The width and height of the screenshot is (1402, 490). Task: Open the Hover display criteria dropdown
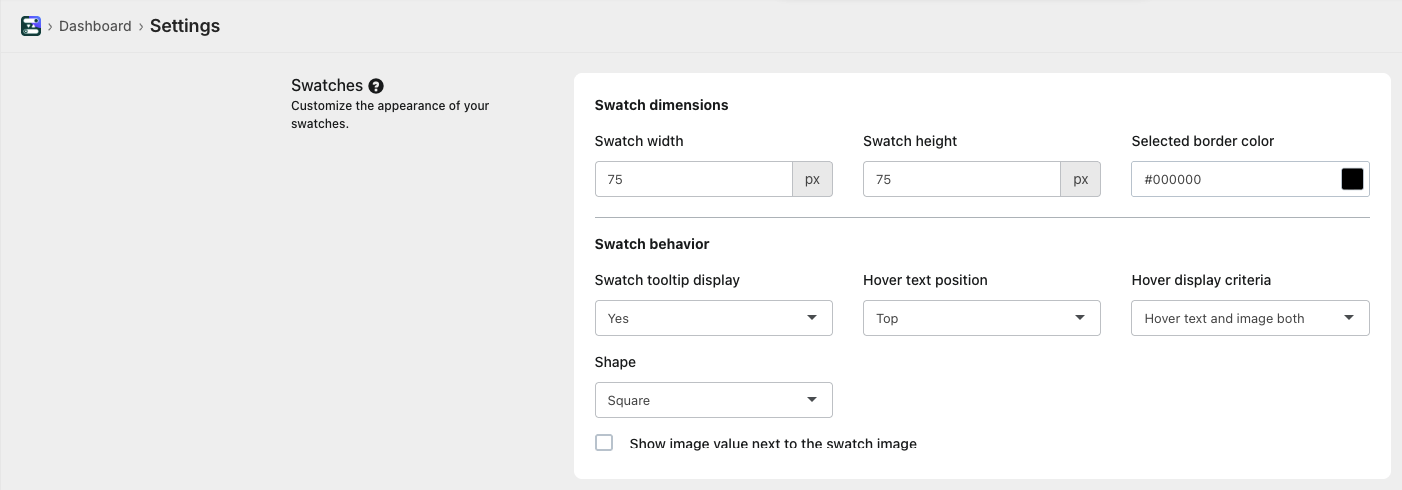1250,319
